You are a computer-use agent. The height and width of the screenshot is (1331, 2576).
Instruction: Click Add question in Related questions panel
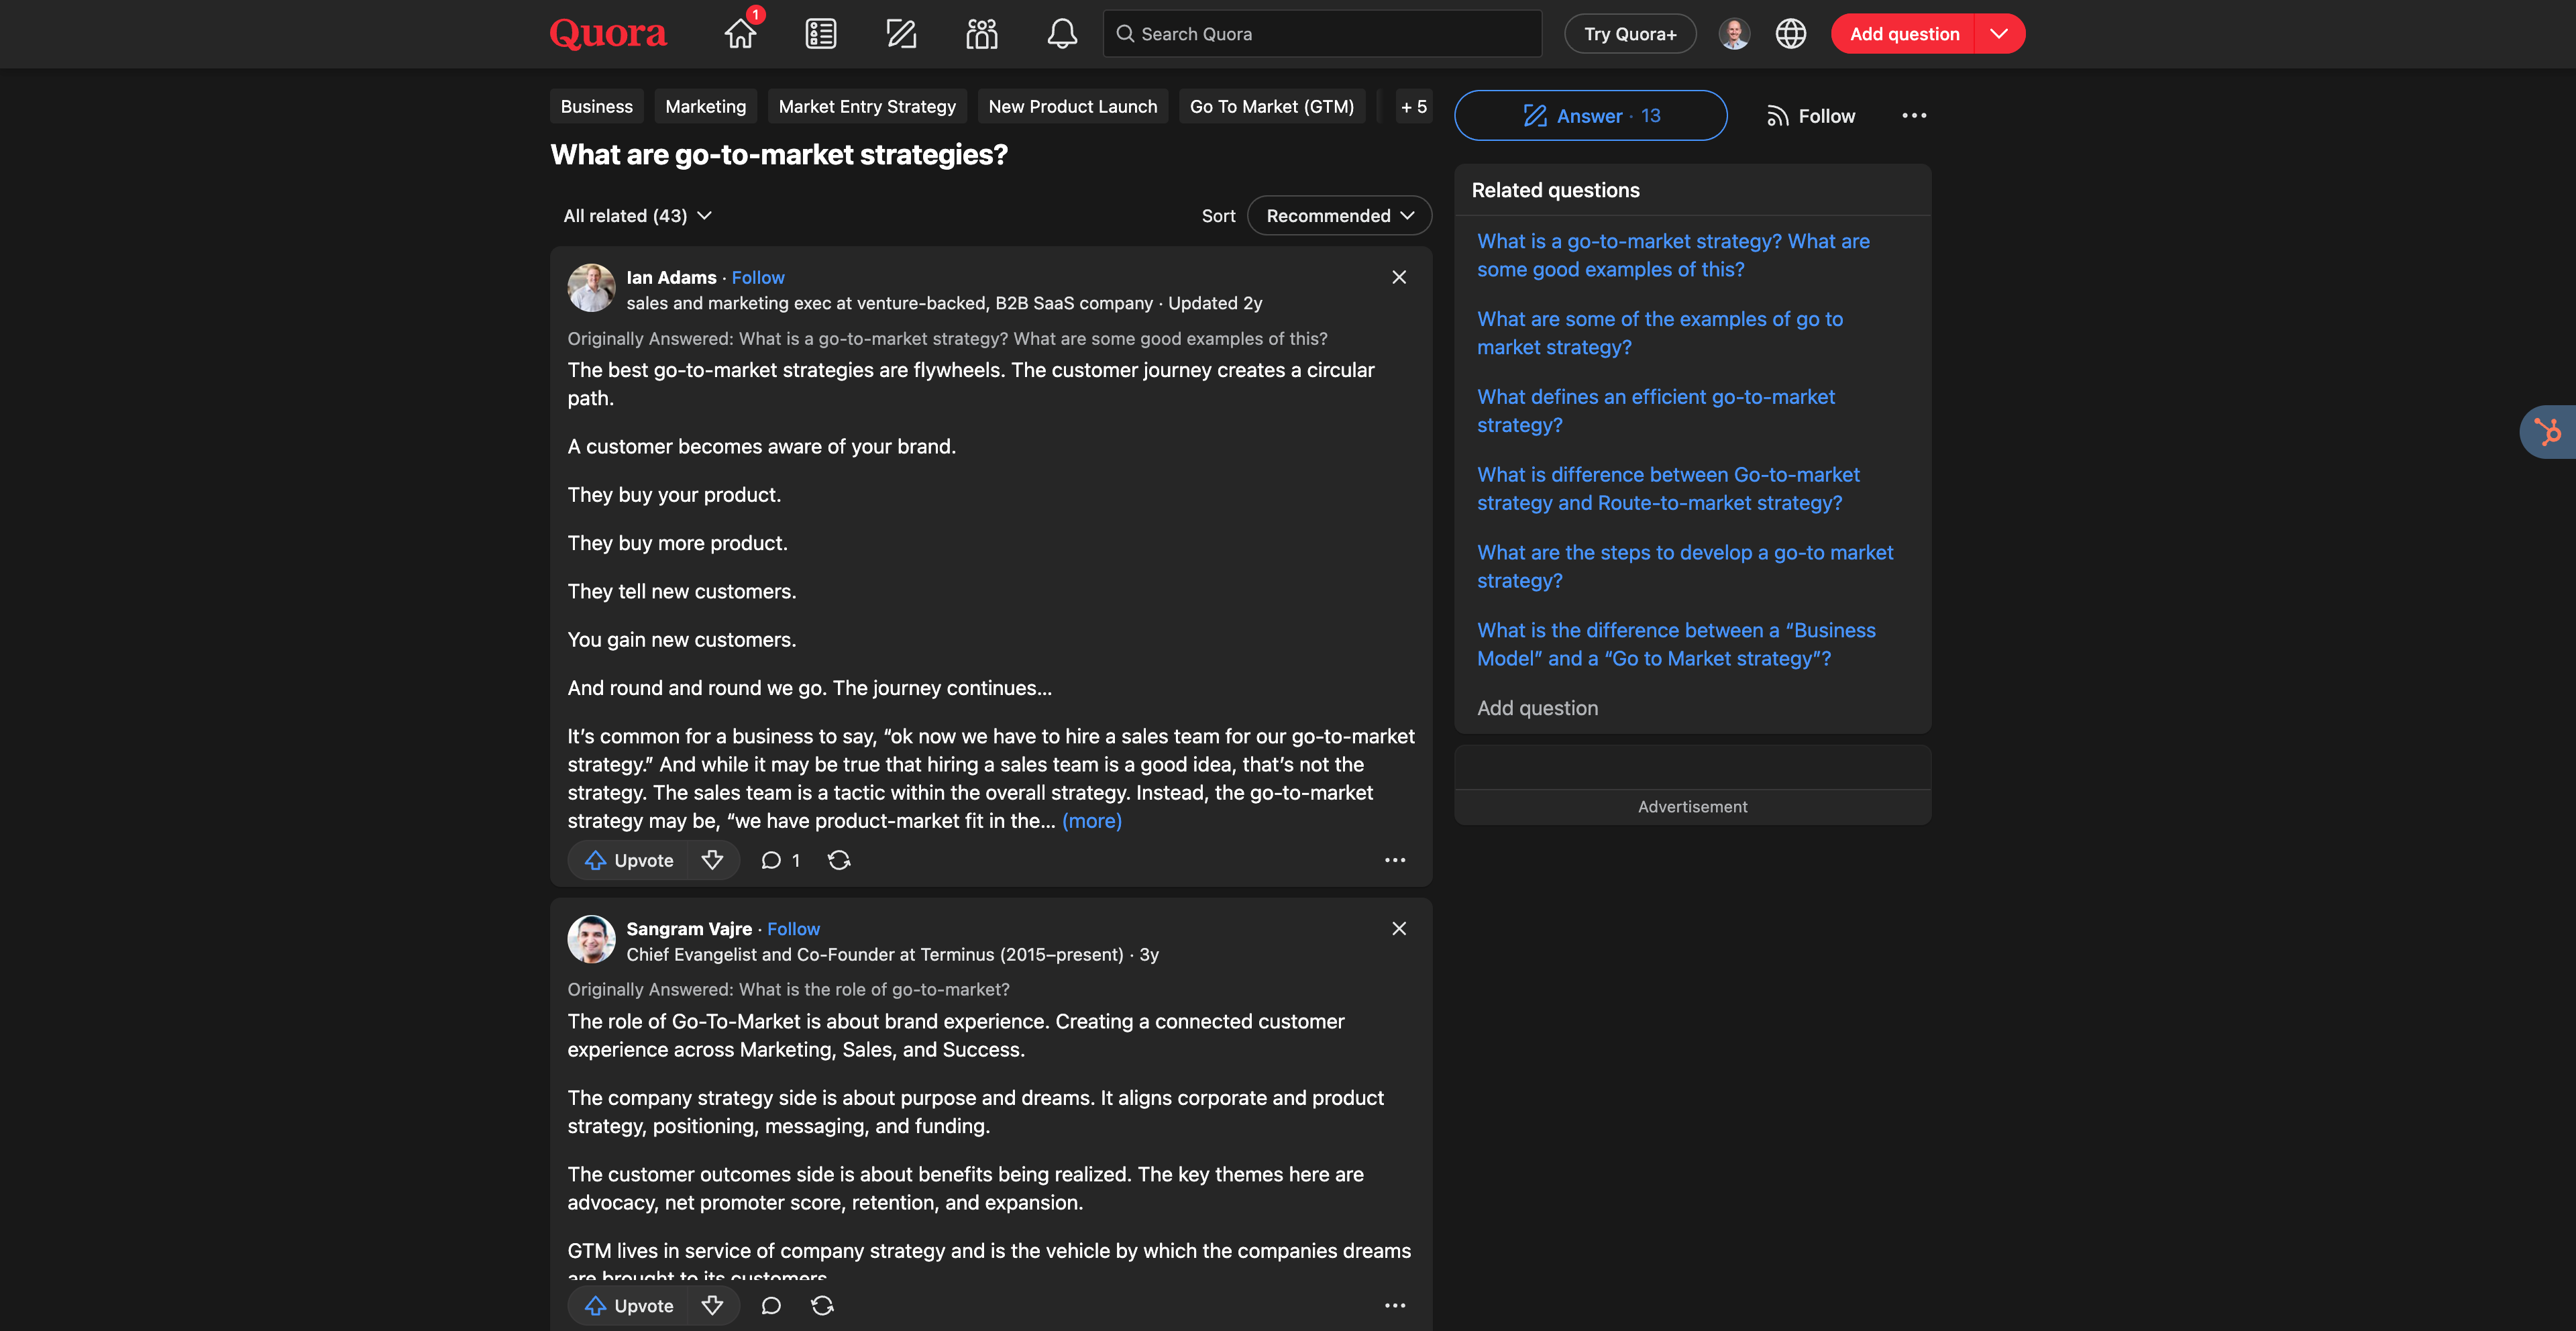coord(1537,708)
